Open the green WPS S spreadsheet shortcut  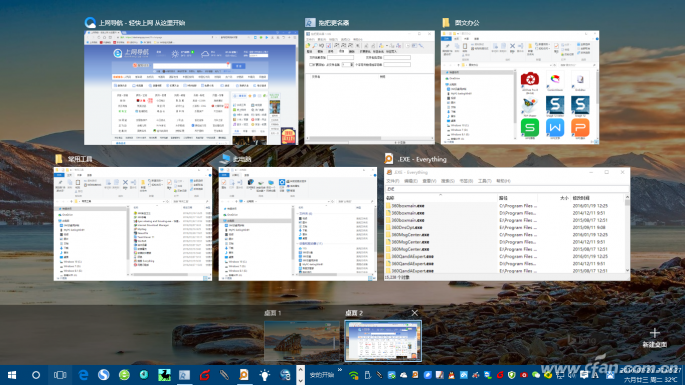tap(529, 128)
